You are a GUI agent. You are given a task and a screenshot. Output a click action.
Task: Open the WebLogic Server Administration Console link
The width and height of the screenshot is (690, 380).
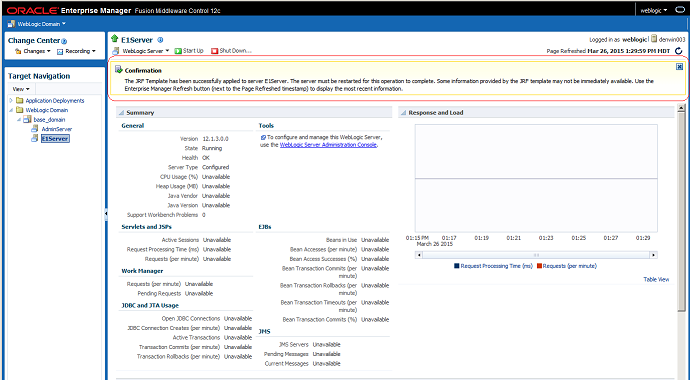[328, 145]
